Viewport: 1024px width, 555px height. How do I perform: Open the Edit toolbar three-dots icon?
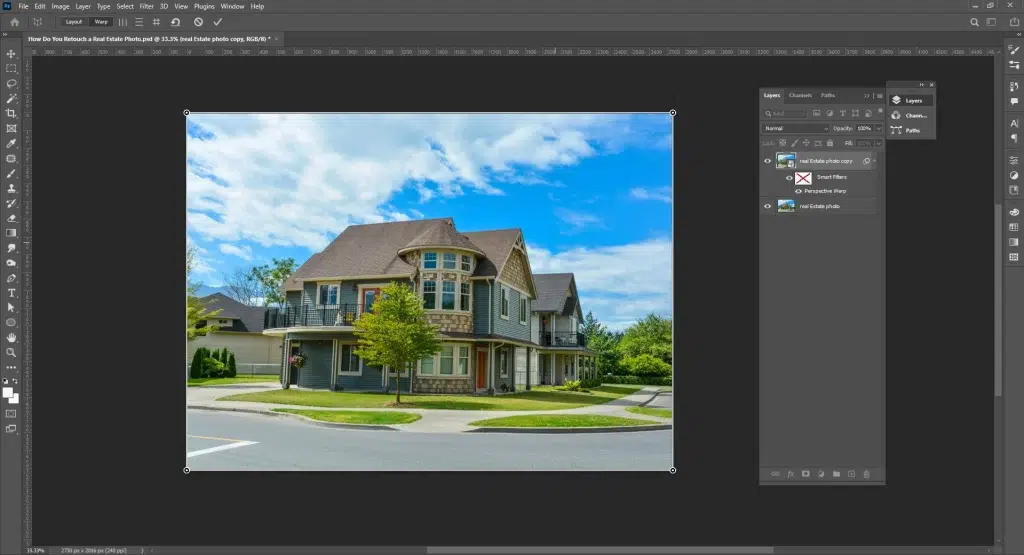[11, 368]
